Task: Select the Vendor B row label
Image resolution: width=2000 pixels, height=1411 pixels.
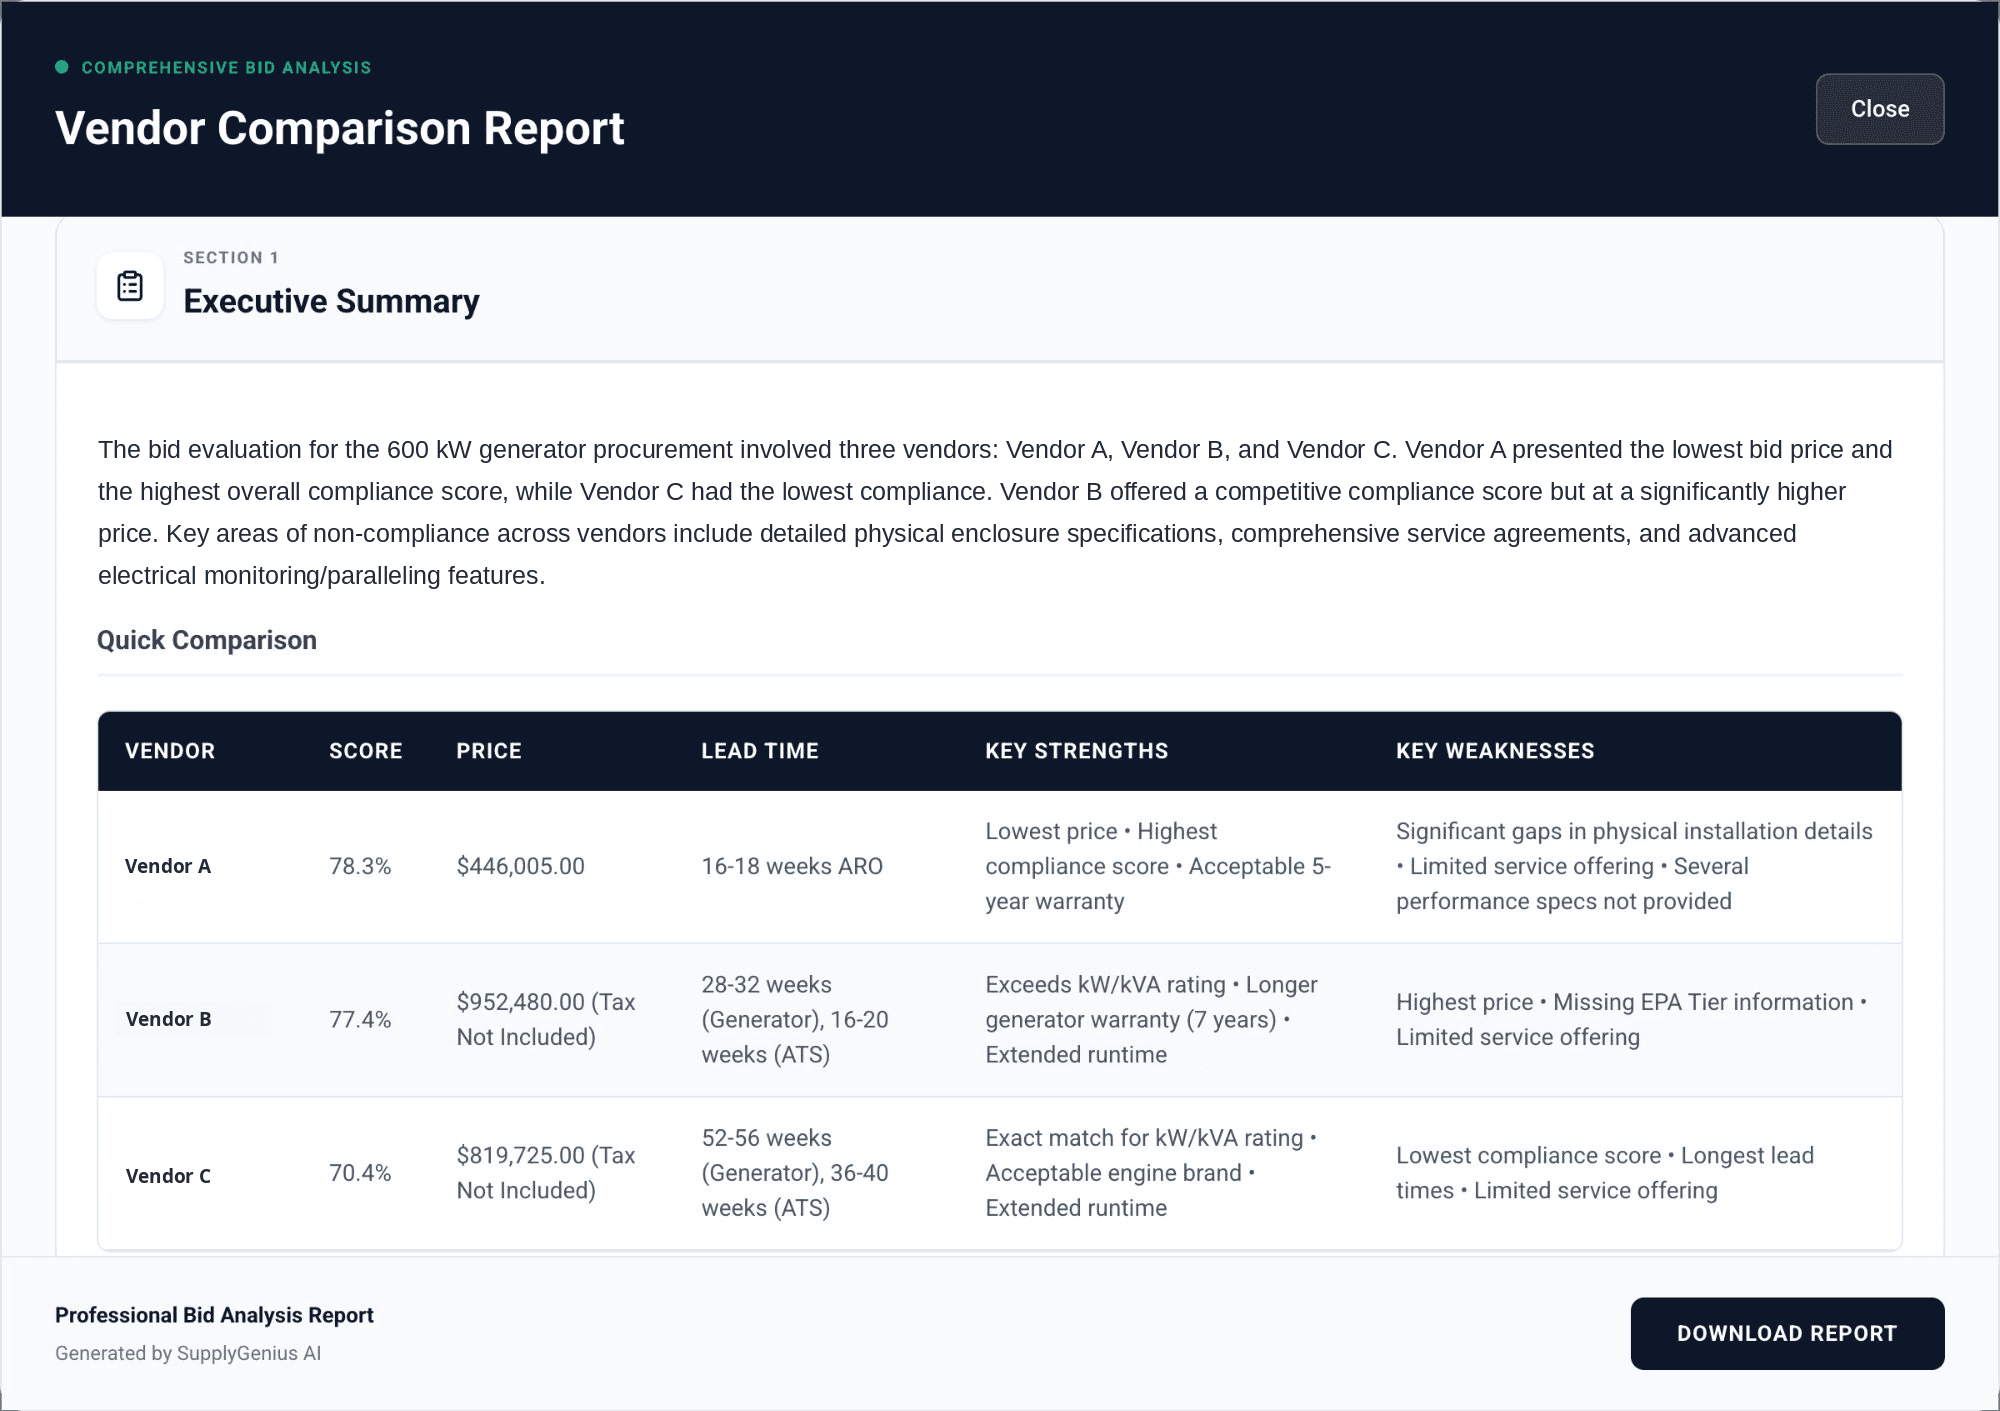Action: point(169,1019)
